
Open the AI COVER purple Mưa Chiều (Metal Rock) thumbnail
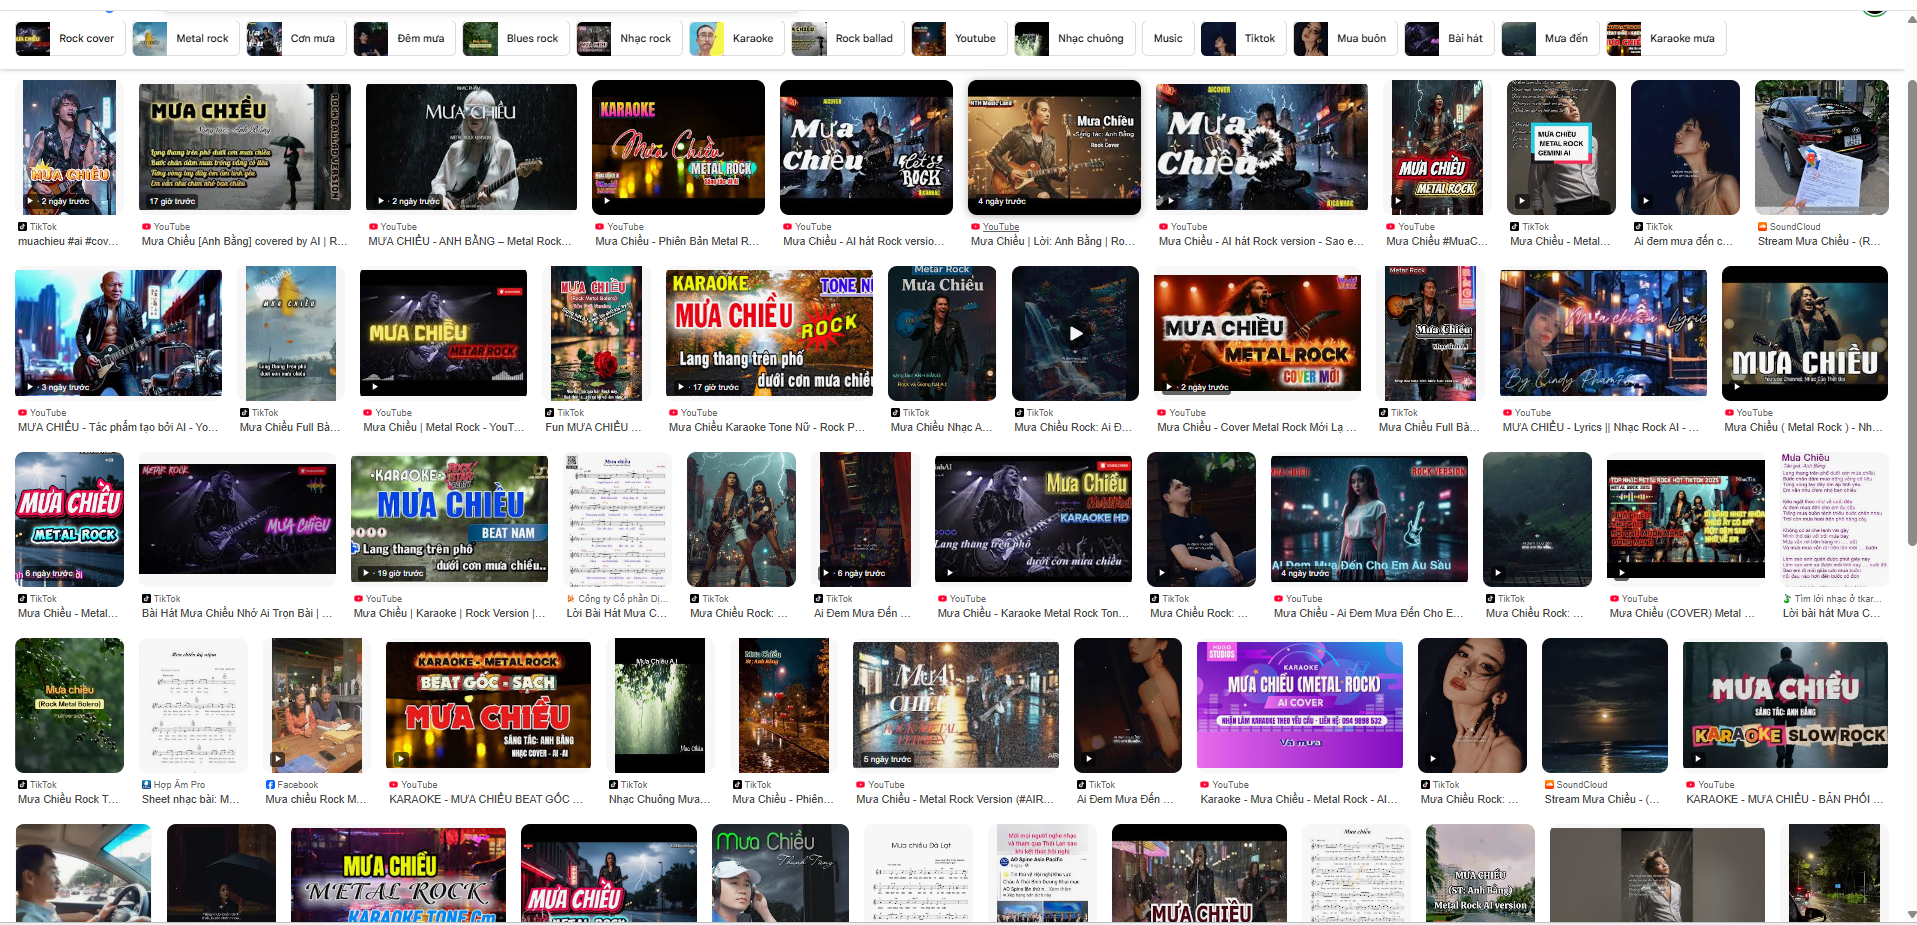tap(1300, 706)
